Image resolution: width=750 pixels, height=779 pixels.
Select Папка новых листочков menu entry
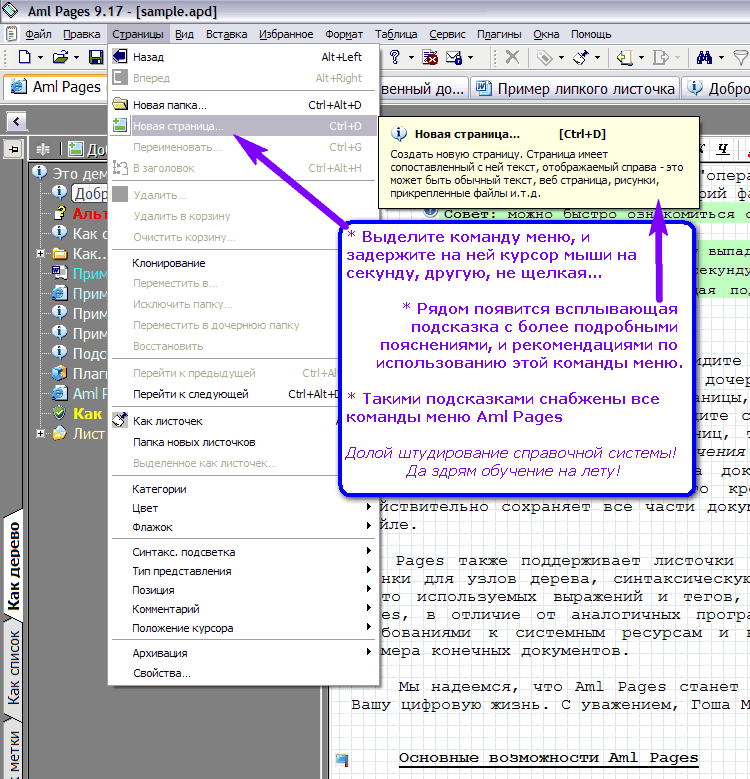pyautogui.click(x=194, y=442)
